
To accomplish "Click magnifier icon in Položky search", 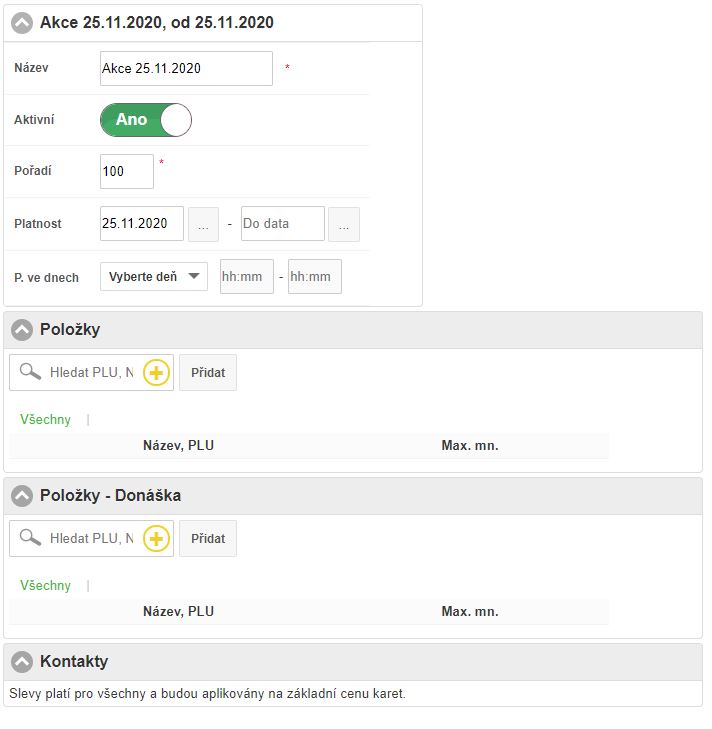I will tap(31, 373).
